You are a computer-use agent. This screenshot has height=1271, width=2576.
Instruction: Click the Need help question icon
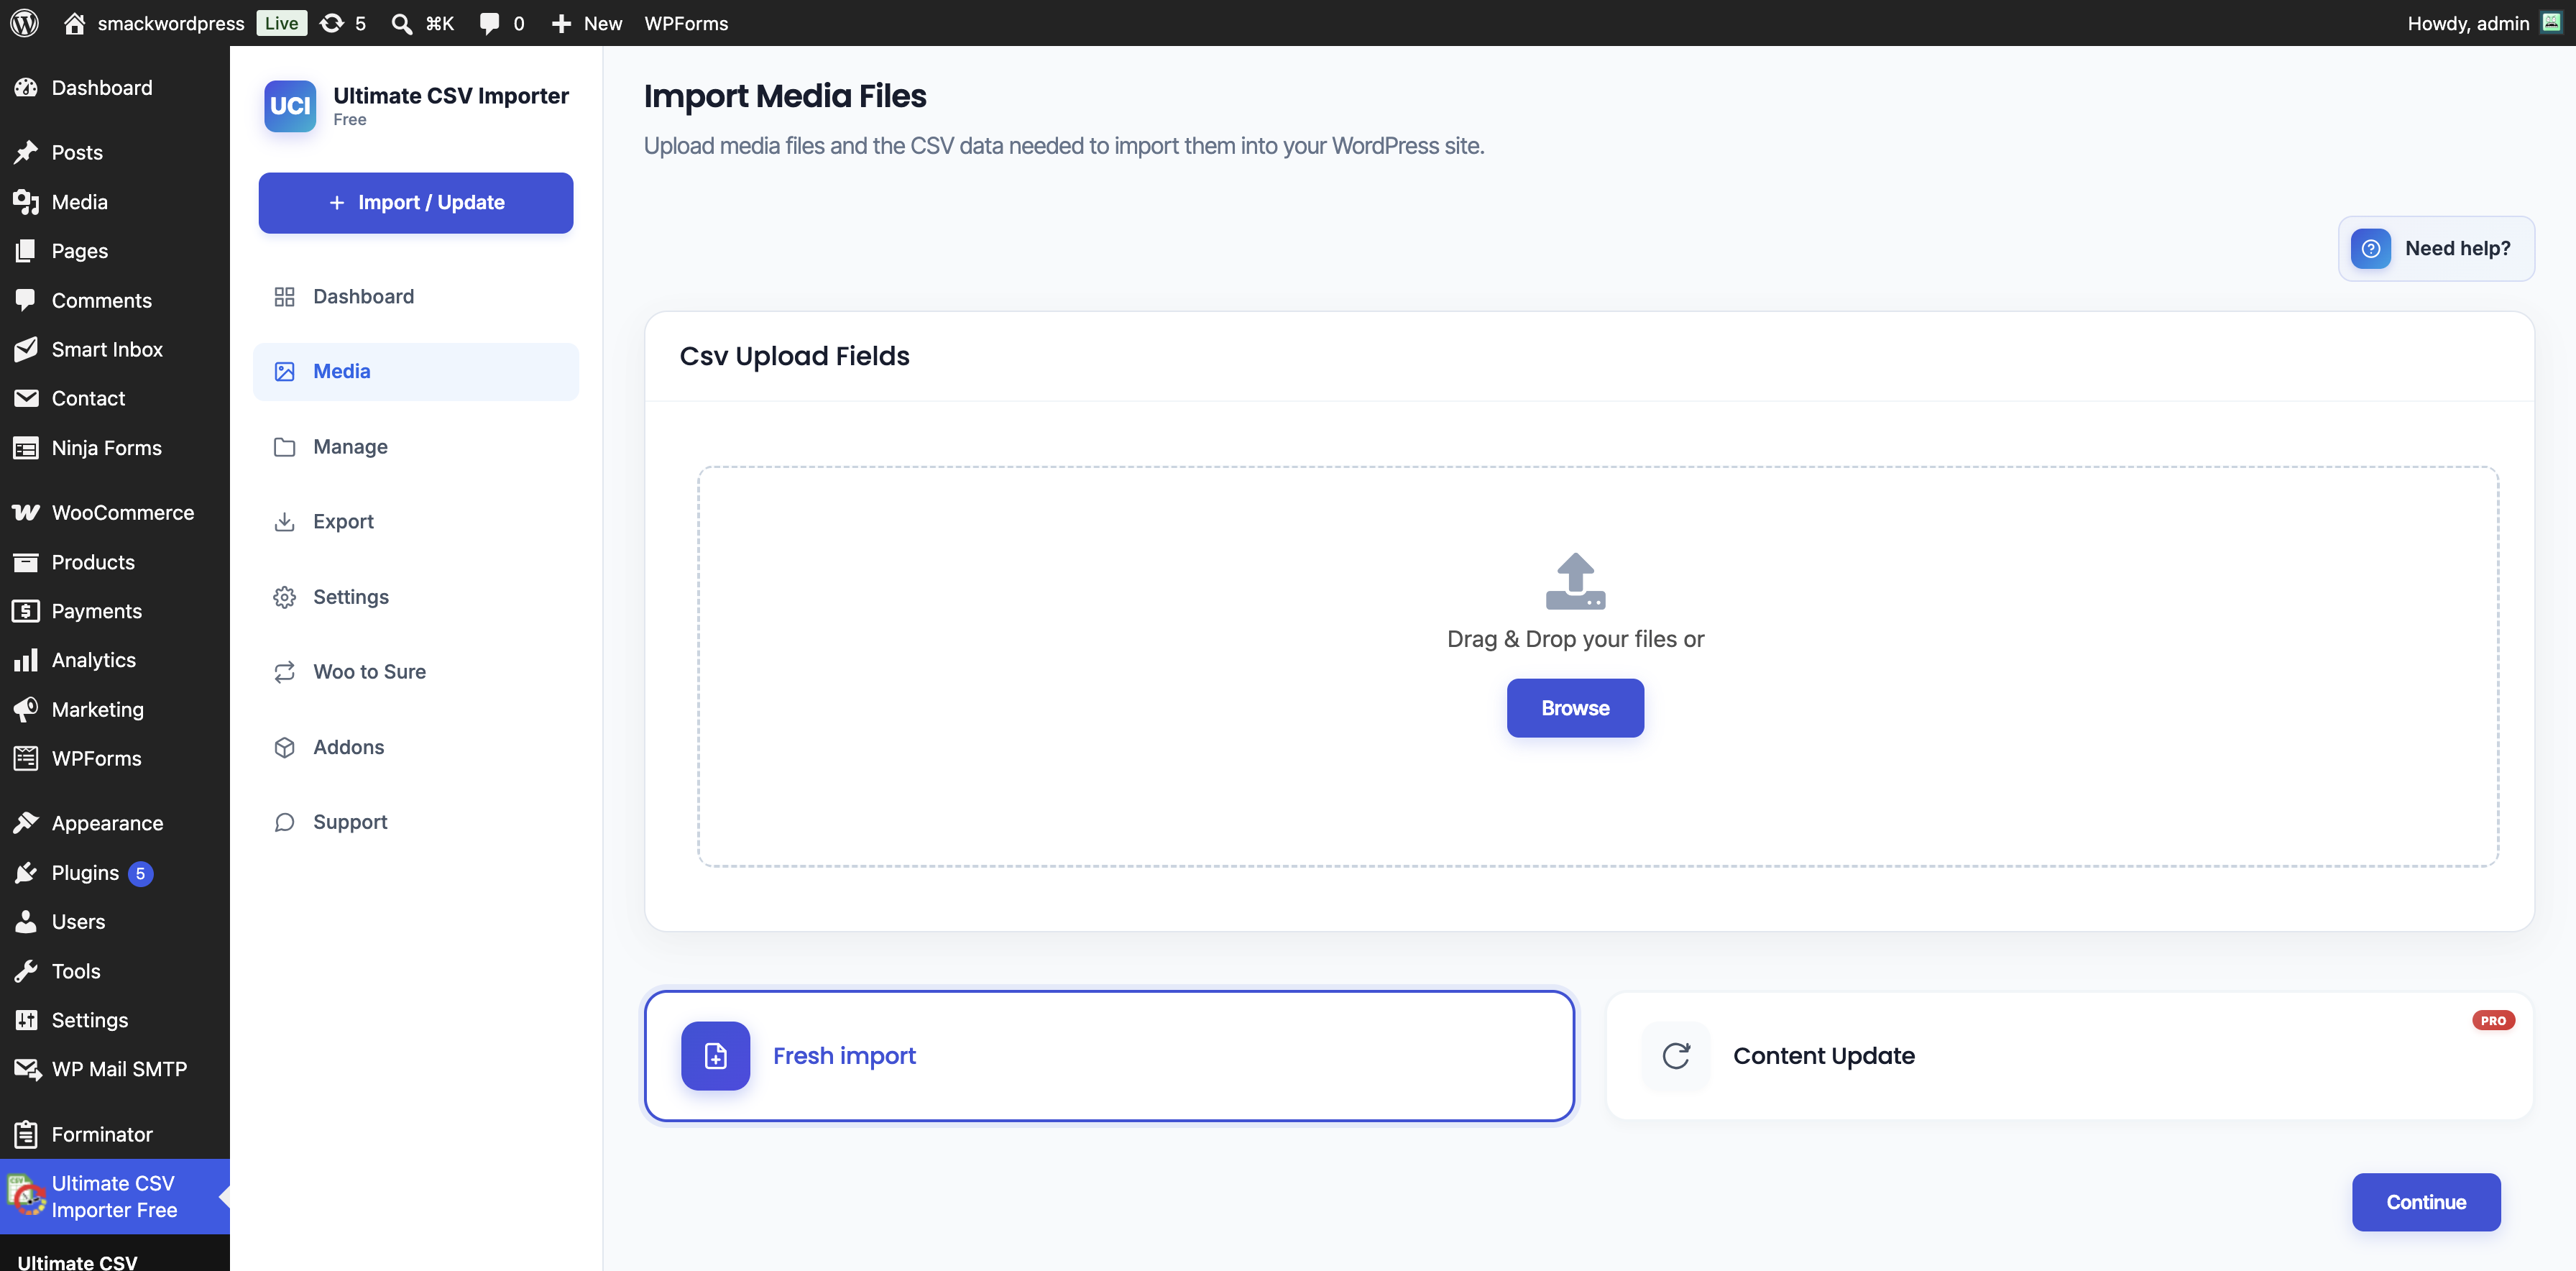pos(2371,248)
